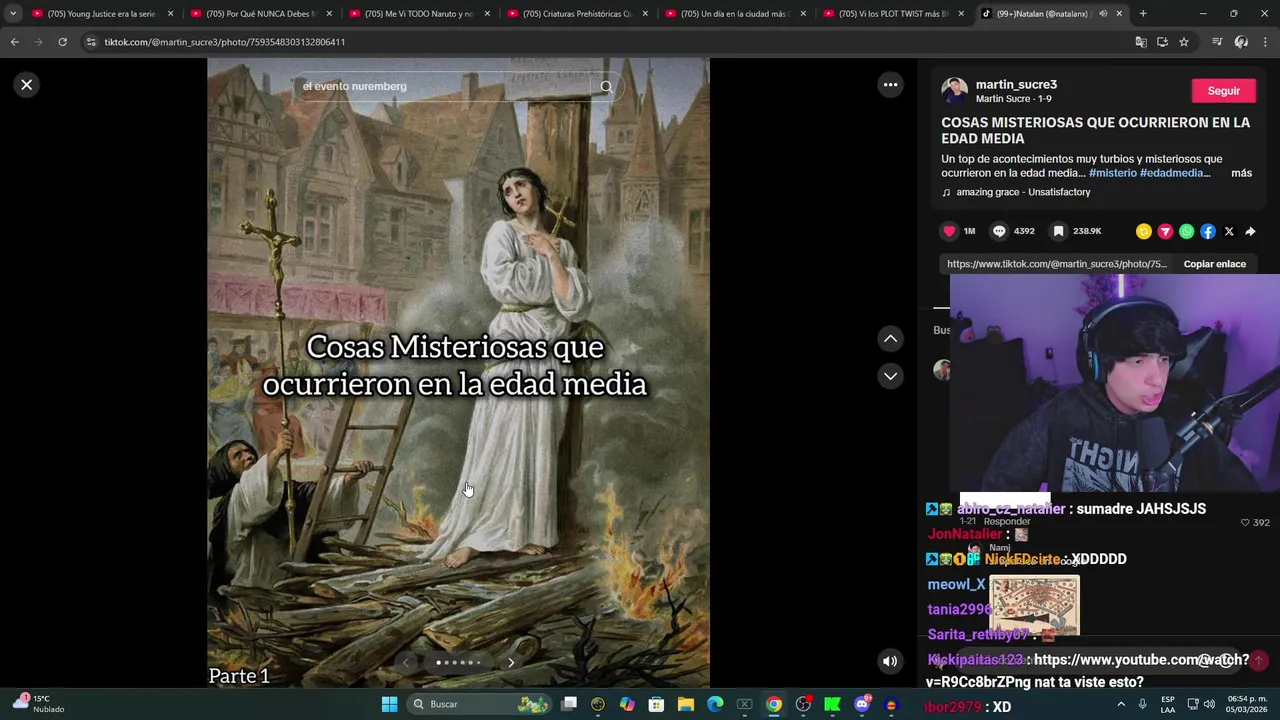
Task: Share the post to Facebook
Action: [1208, 231]
